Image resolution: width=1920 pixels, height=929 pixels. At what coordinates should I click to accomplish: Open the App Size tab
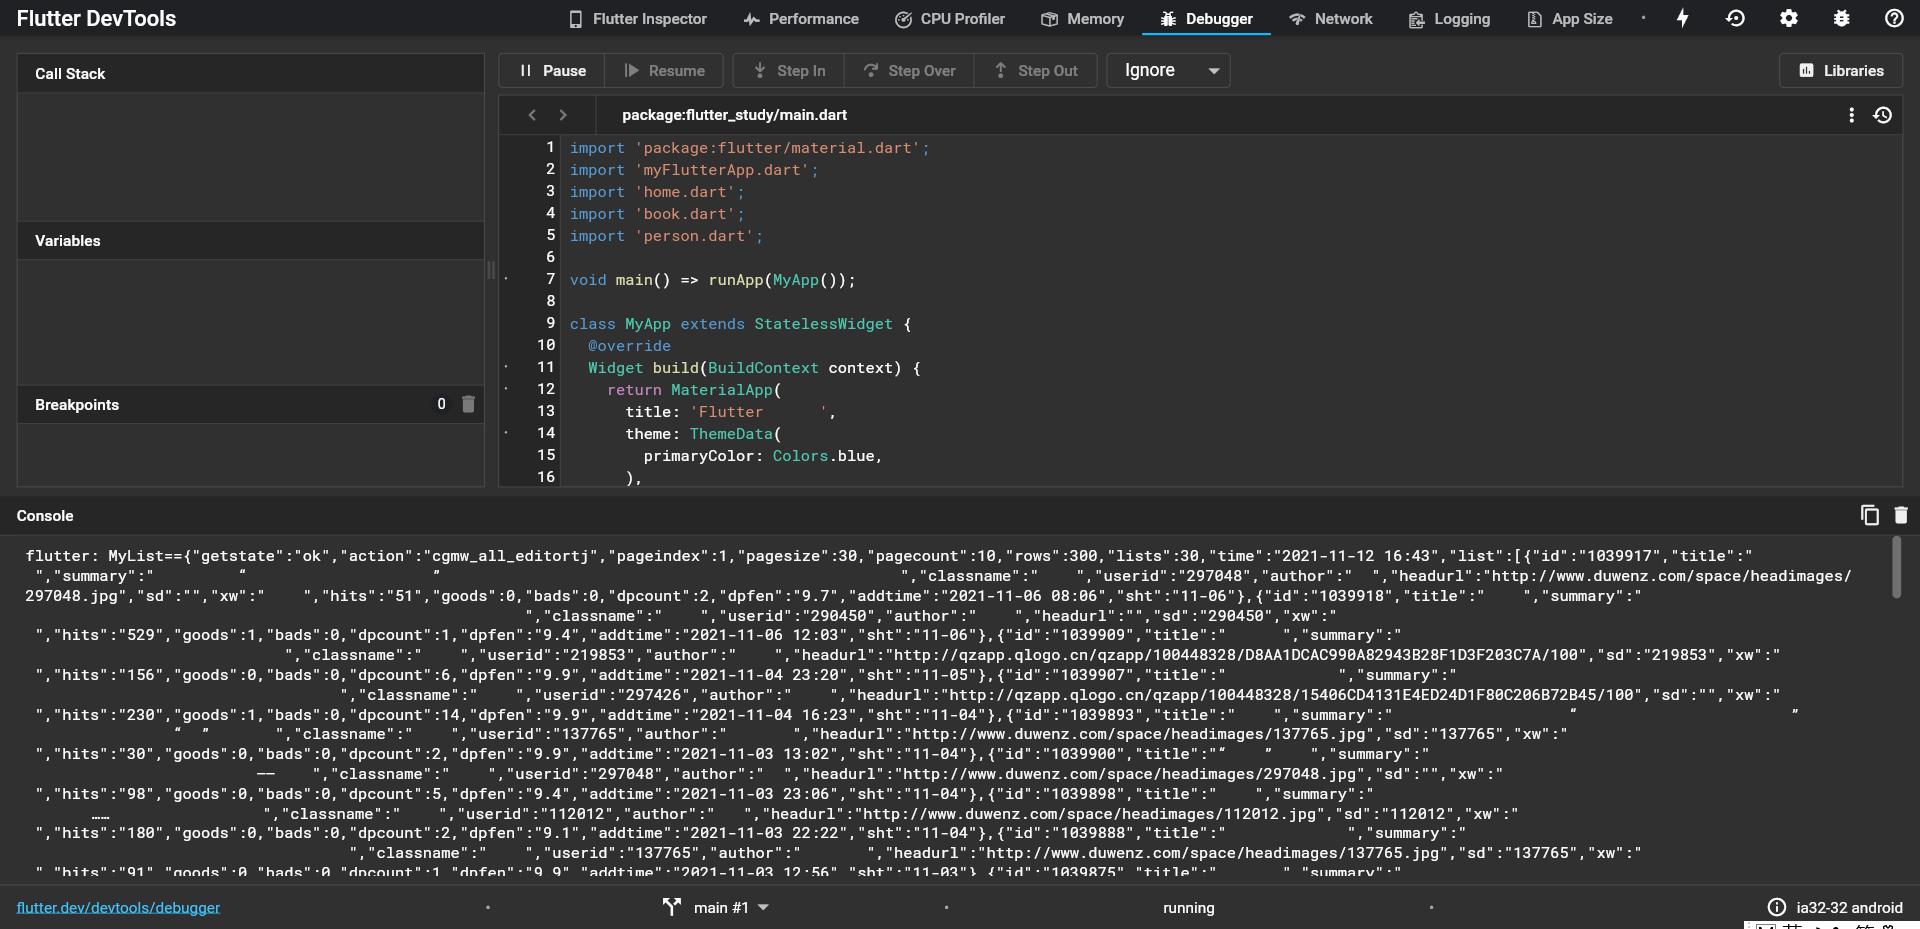pyautogui.click(x=1570, y=19)
